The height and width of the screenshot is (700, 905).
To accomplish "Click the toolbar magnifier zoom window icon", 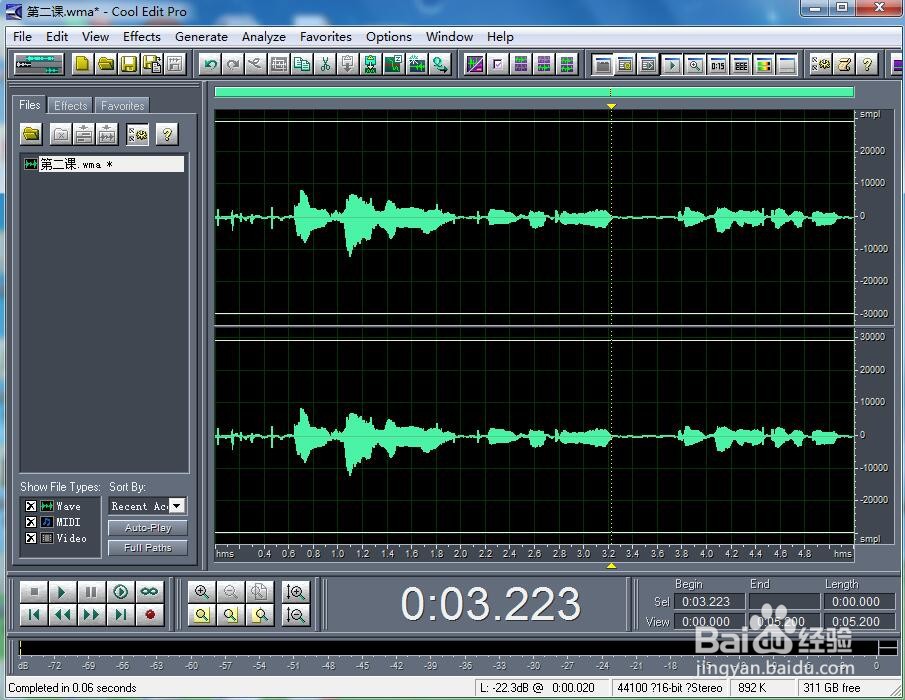I will coord(694,65).
